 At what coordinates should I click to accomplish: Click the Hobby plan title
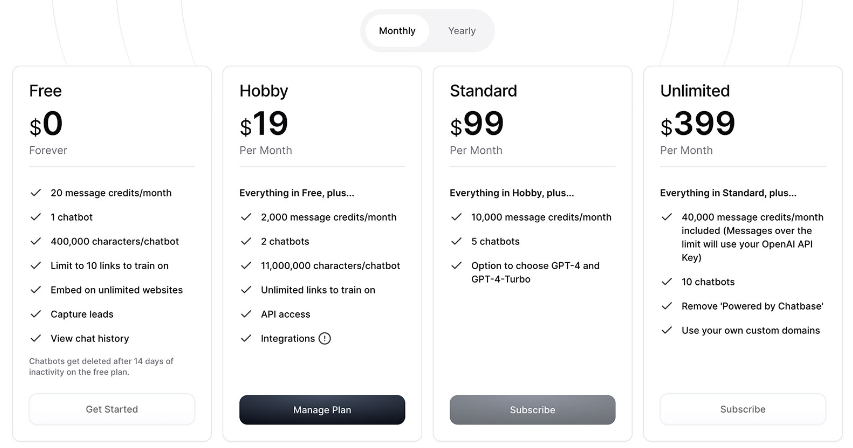(x=264, y=91)
